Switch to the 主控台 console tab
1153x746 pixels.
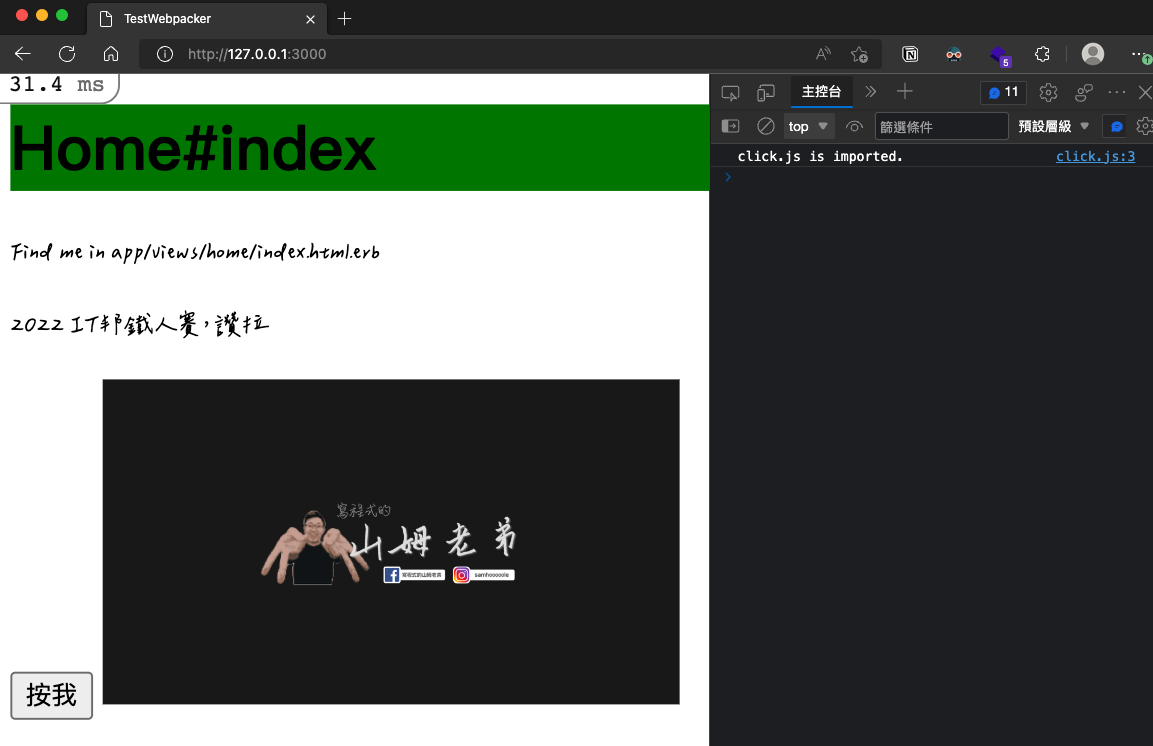point(821,92)
